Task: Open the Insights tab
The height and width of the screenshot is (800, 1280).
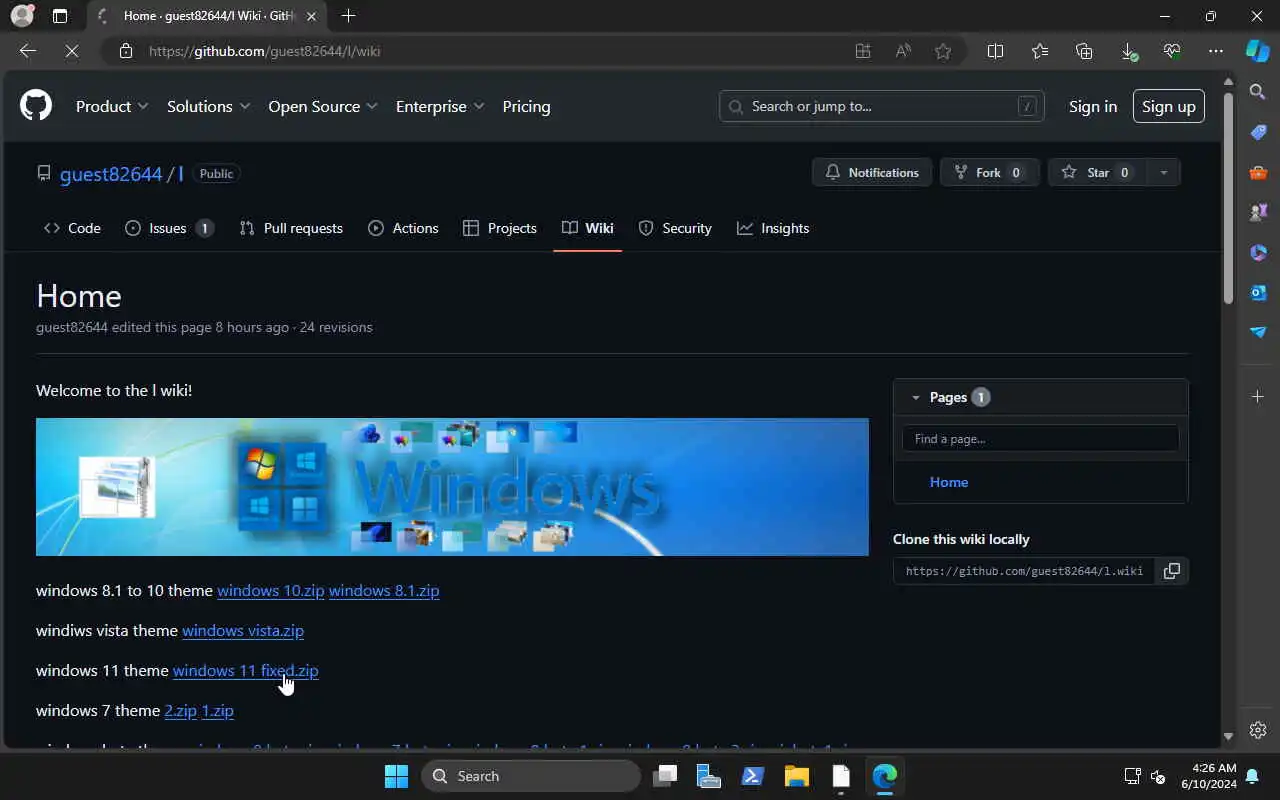Action: tap(773, 228)
